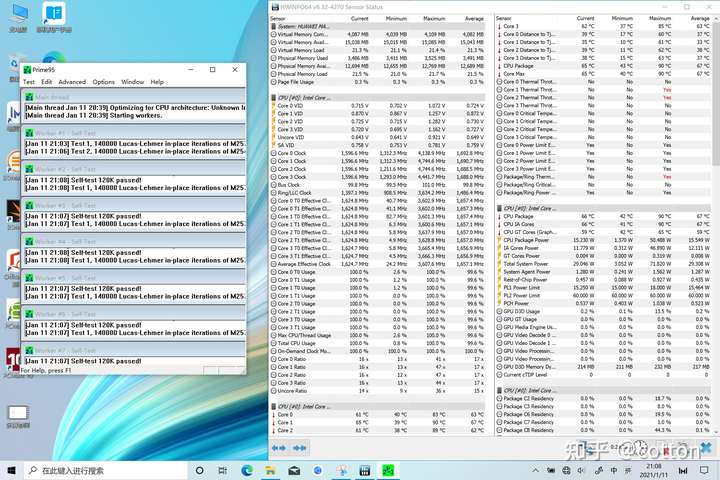Click the Maximum column header in left sensor pane

pyautogui.click(x=434, y=18)
